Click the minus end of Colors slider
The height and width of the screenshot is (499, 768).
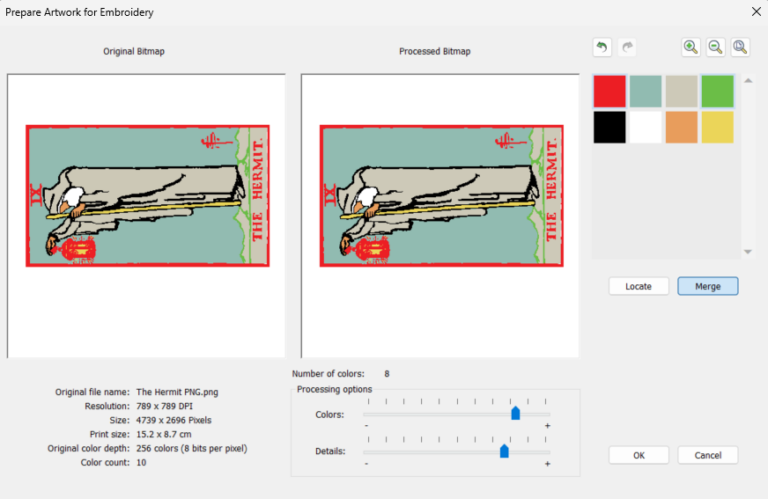(366, 426)
